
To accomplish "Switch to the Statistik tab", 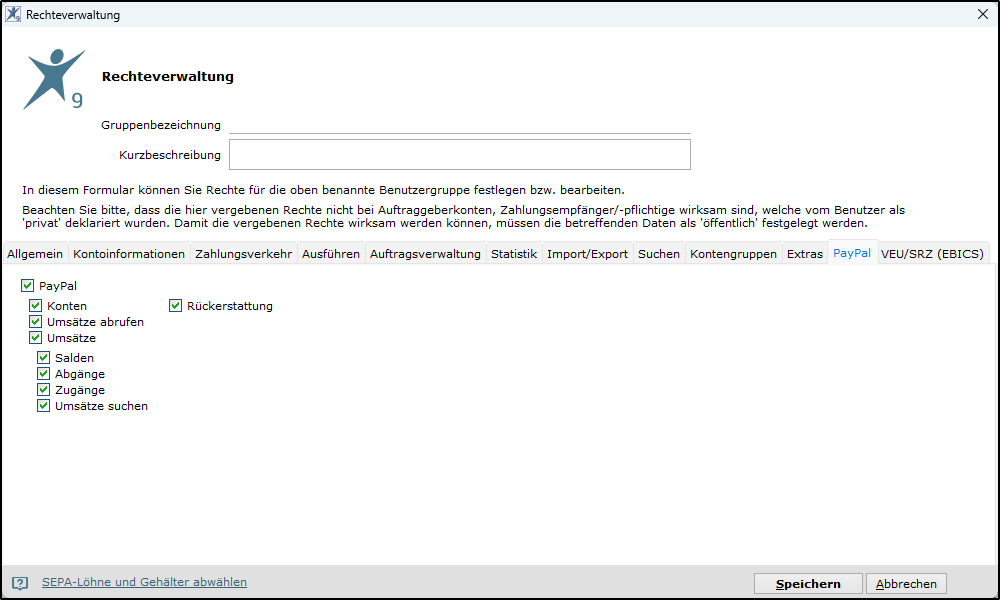I will (x=514, y=254).
